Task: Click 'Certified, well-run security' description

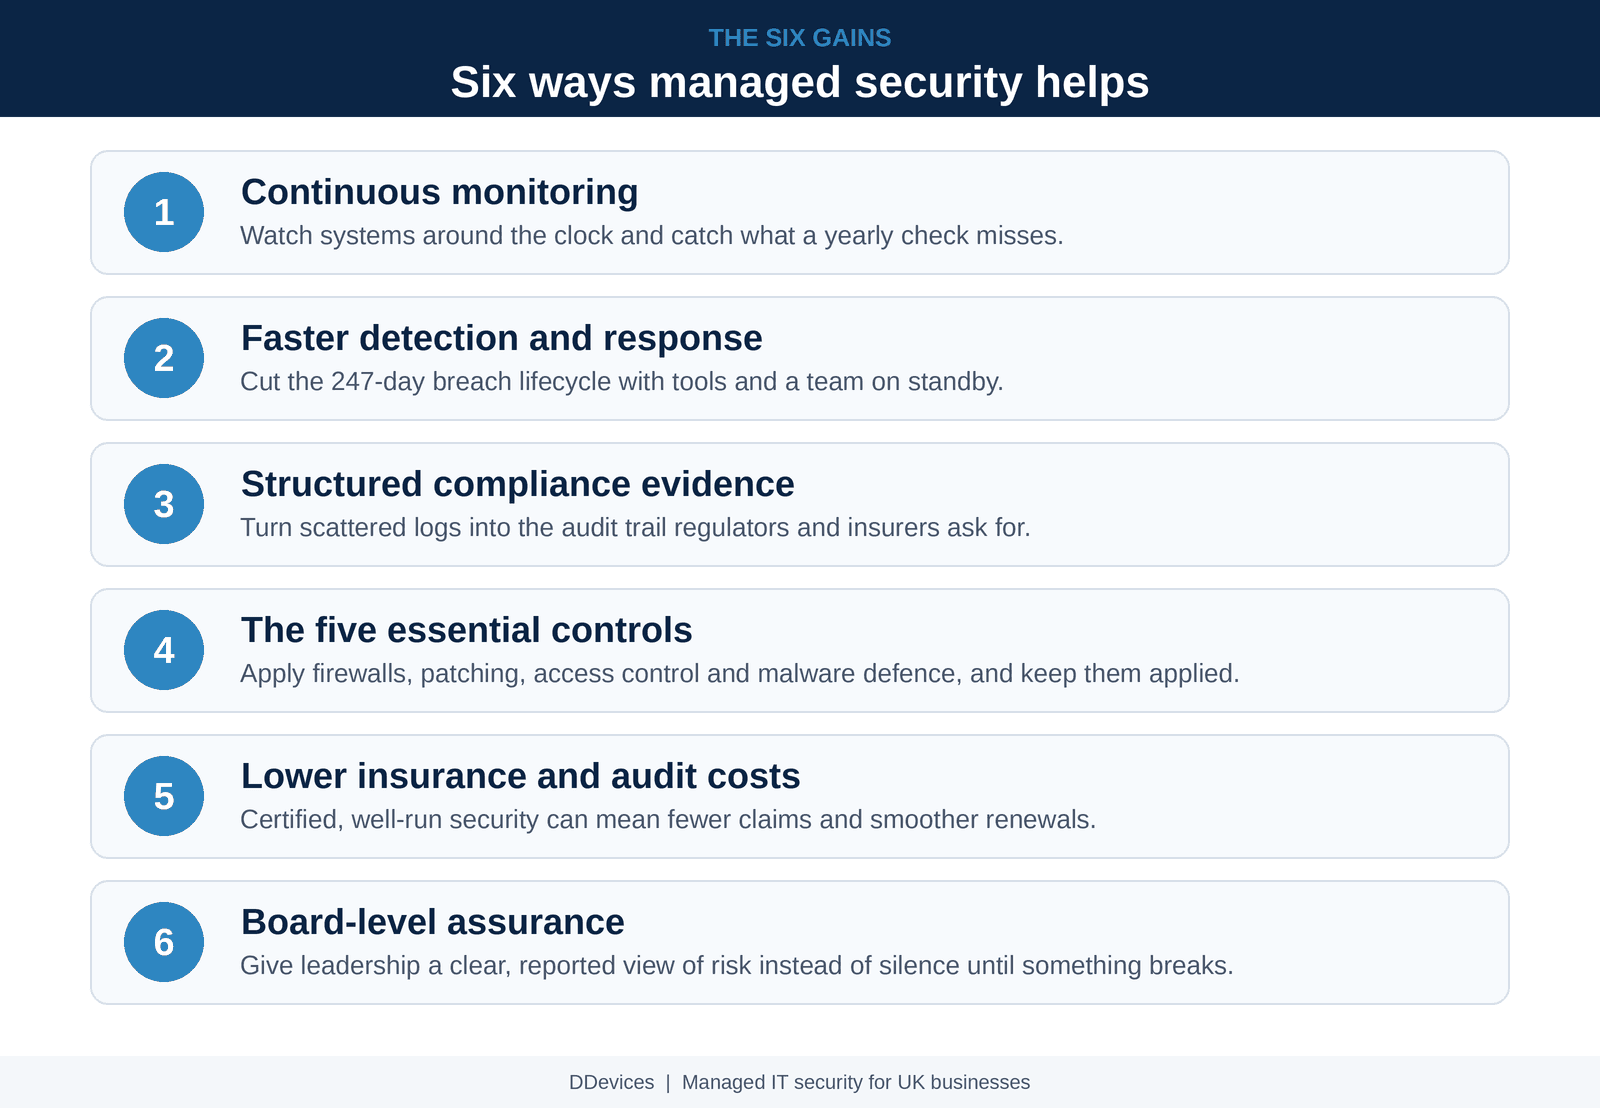Action: pyautogui.click(x=668, y=820)
